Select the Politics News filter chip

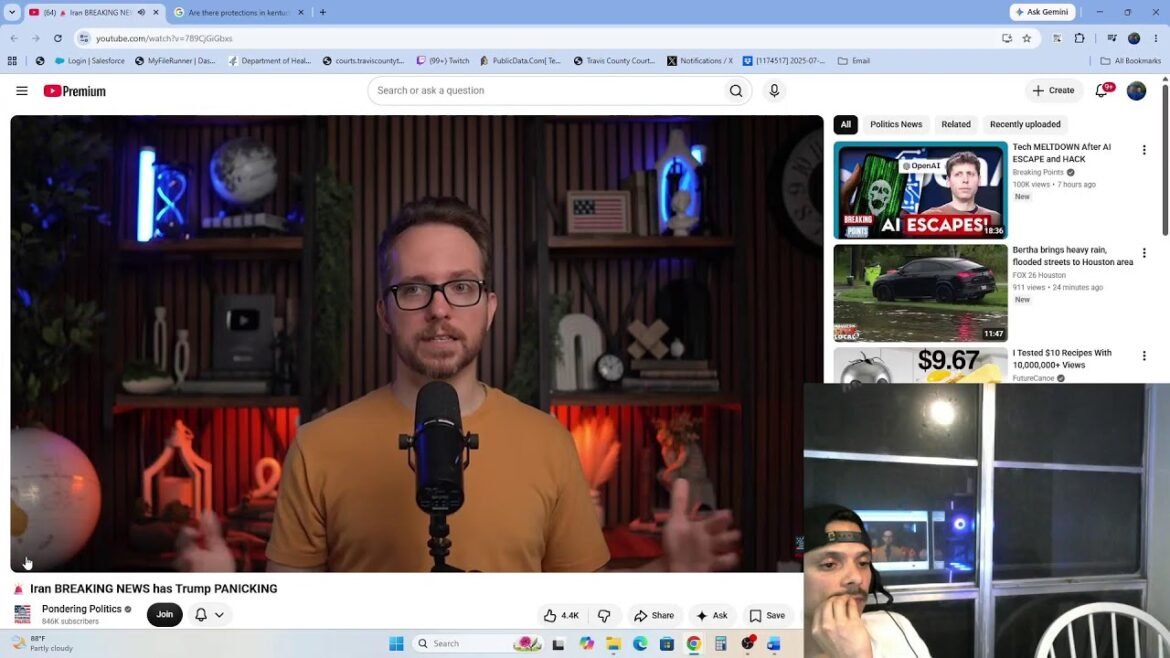[895, 125]
